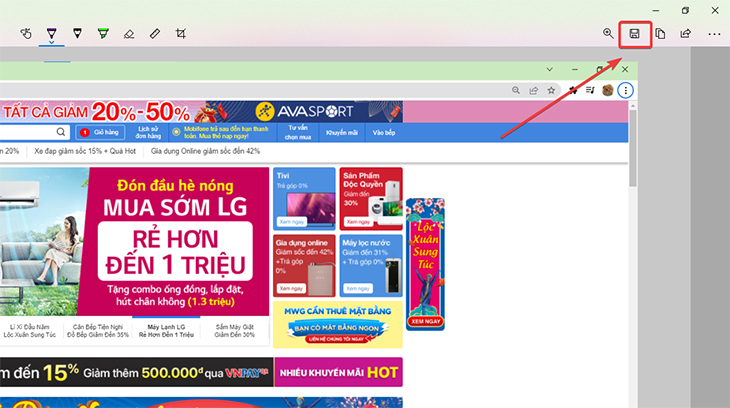
Task: Open the Giỏ hàng cart button
Action: pyautogui.click(x=100, y=132)
